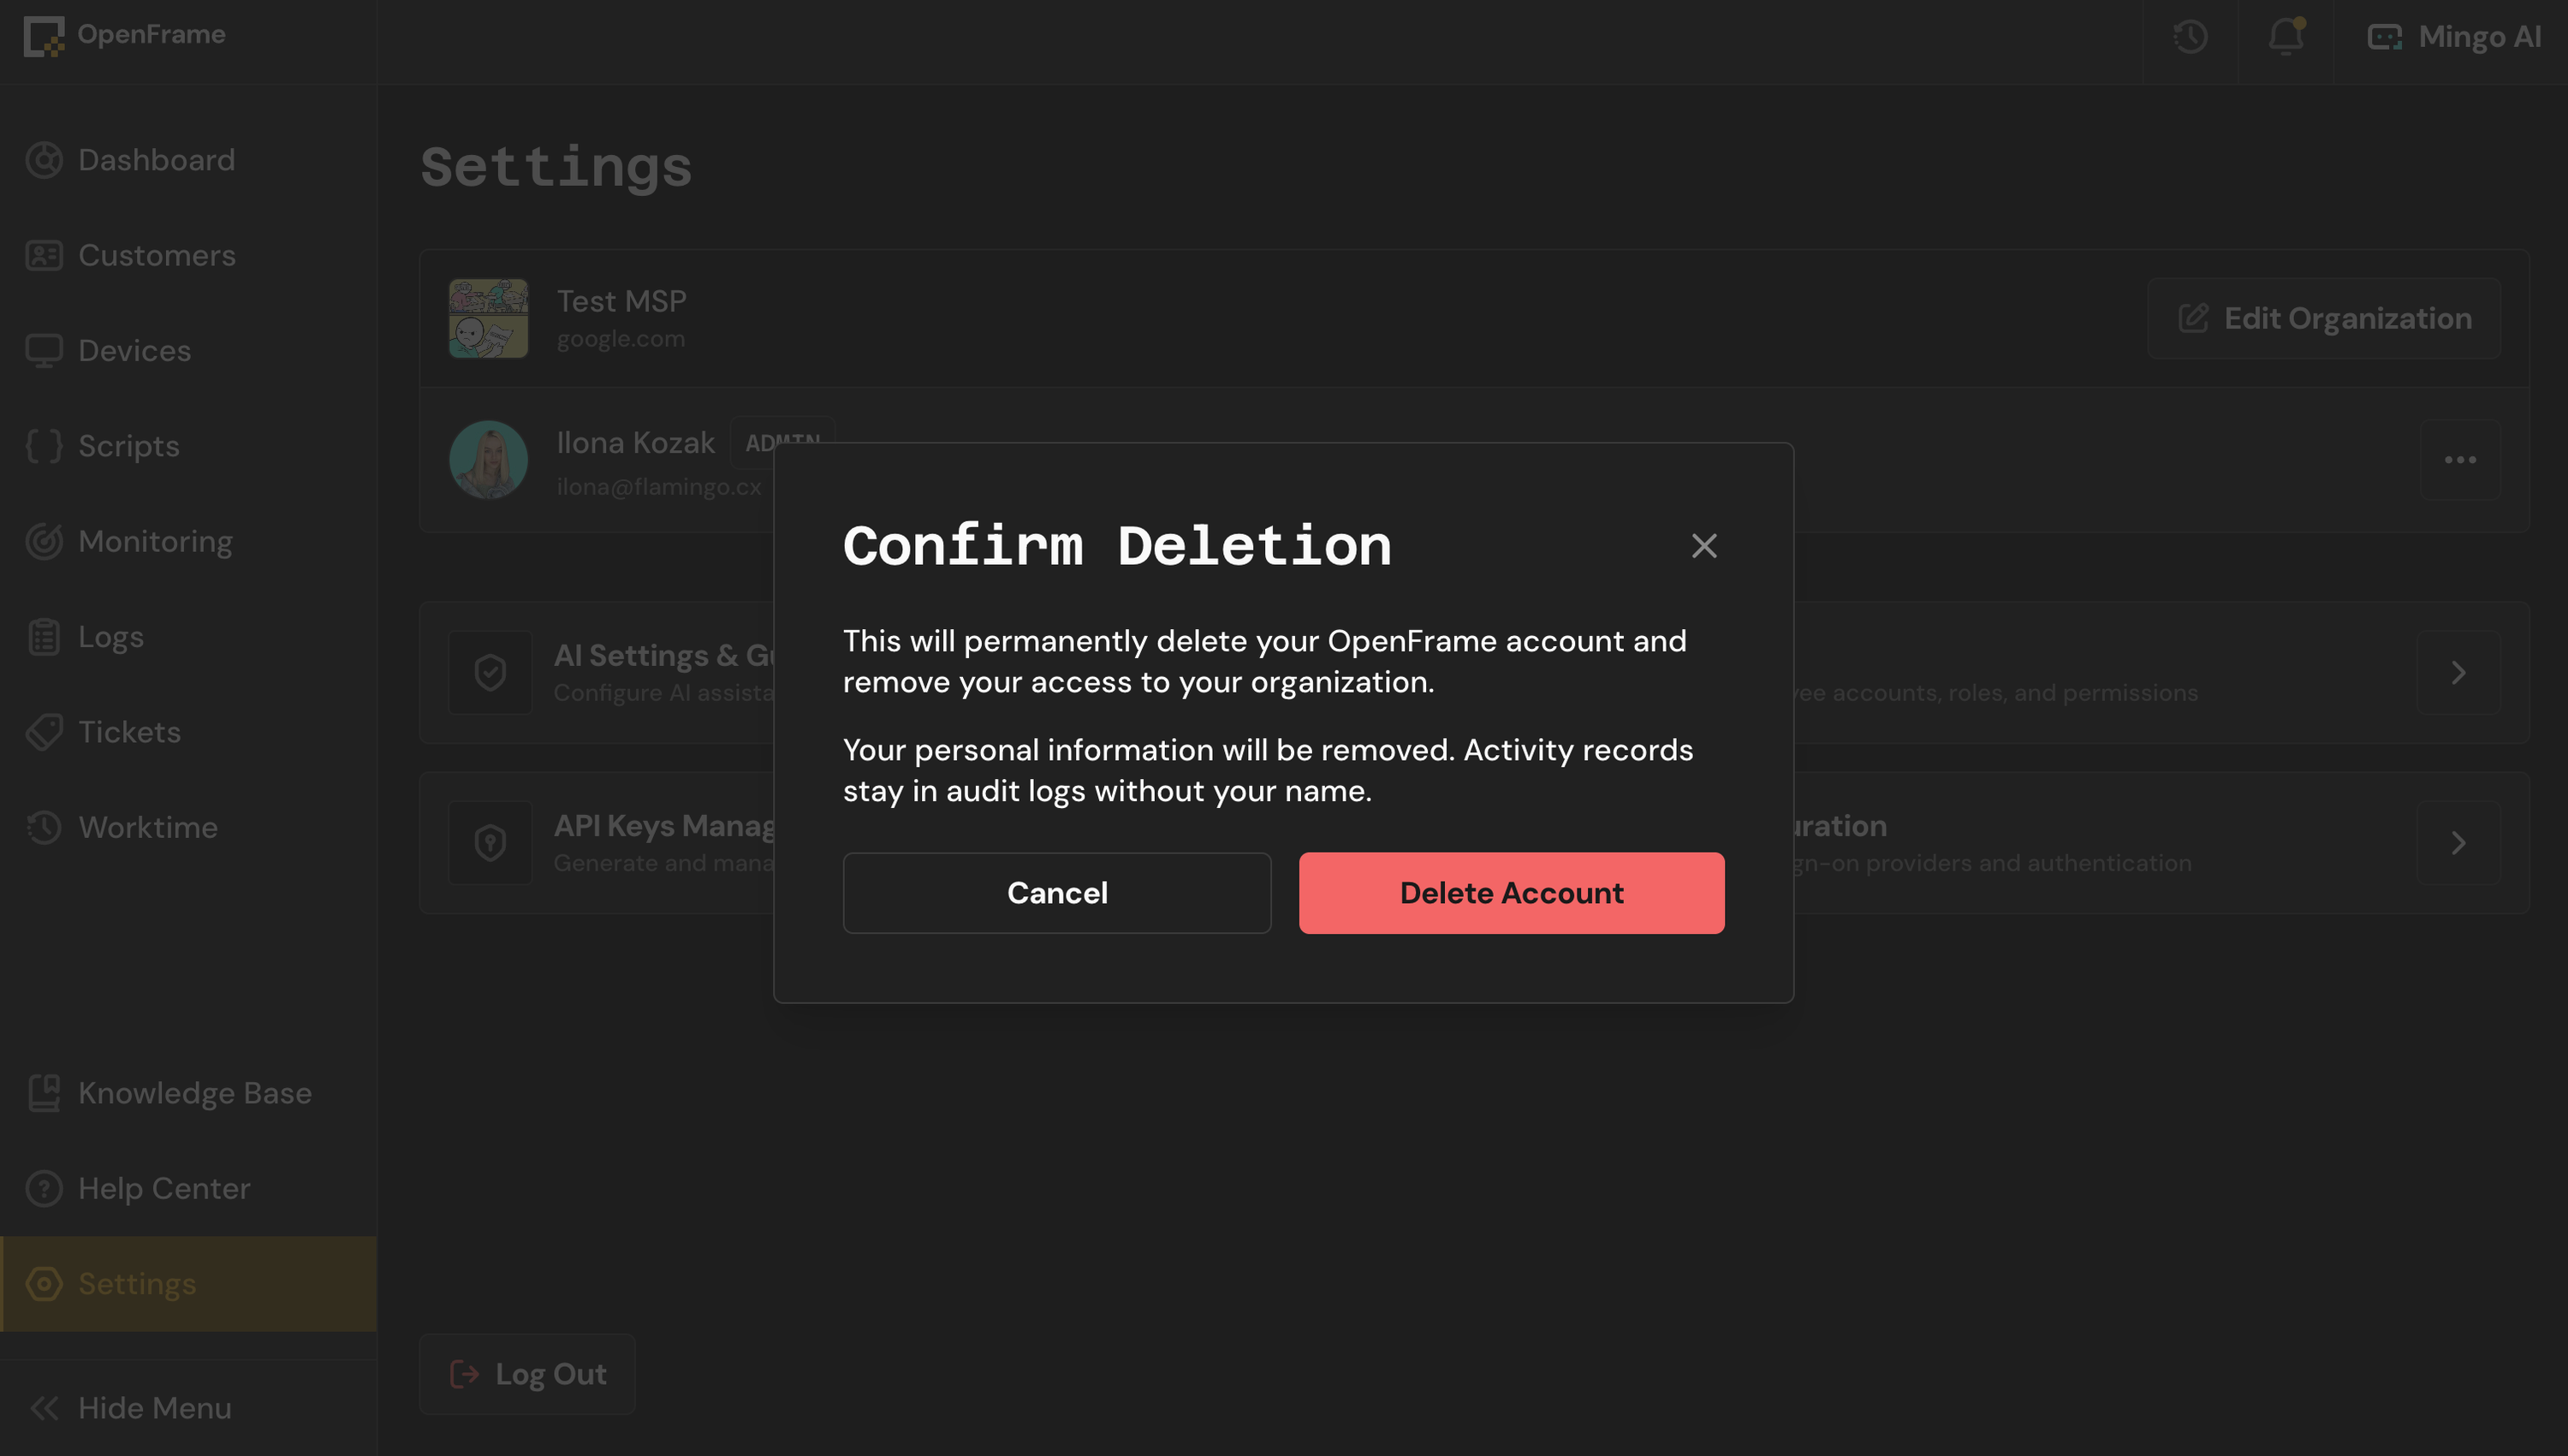Select Settings in the sidebar
The image size is (2568, 1456).
(188, 1284)
